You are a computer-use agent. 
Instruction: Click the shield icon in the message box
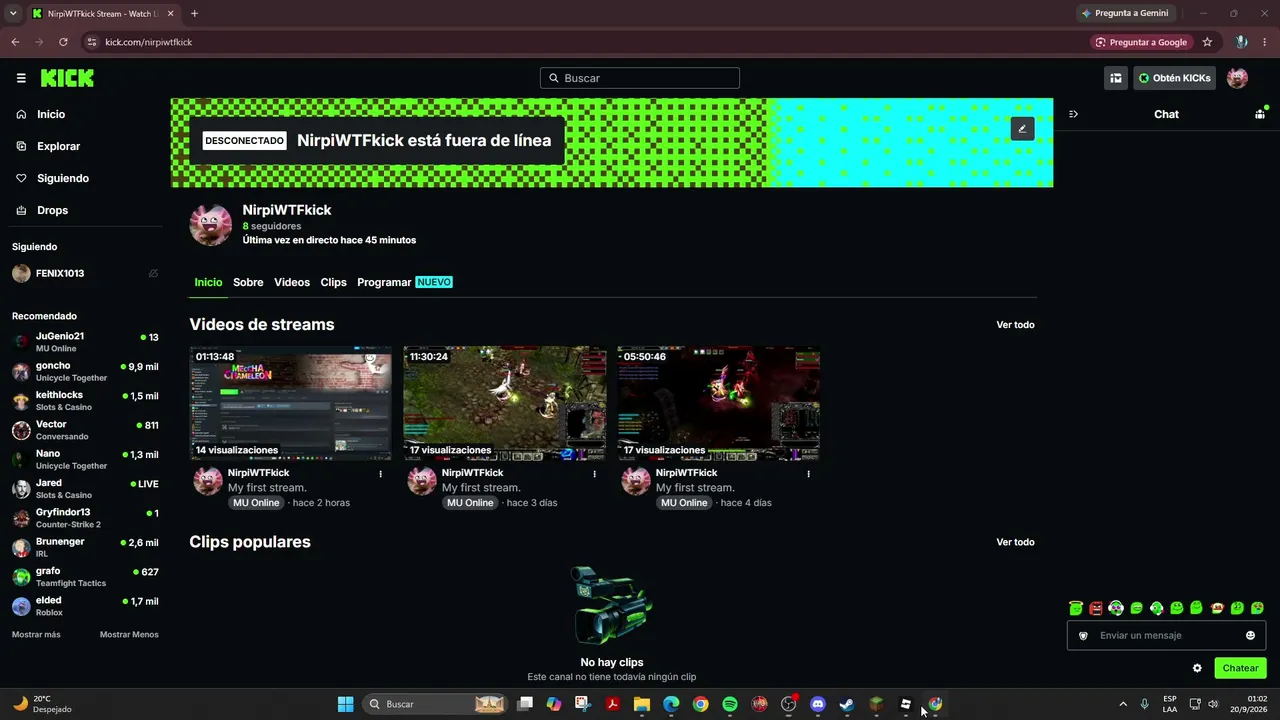tap(1083, 636)
